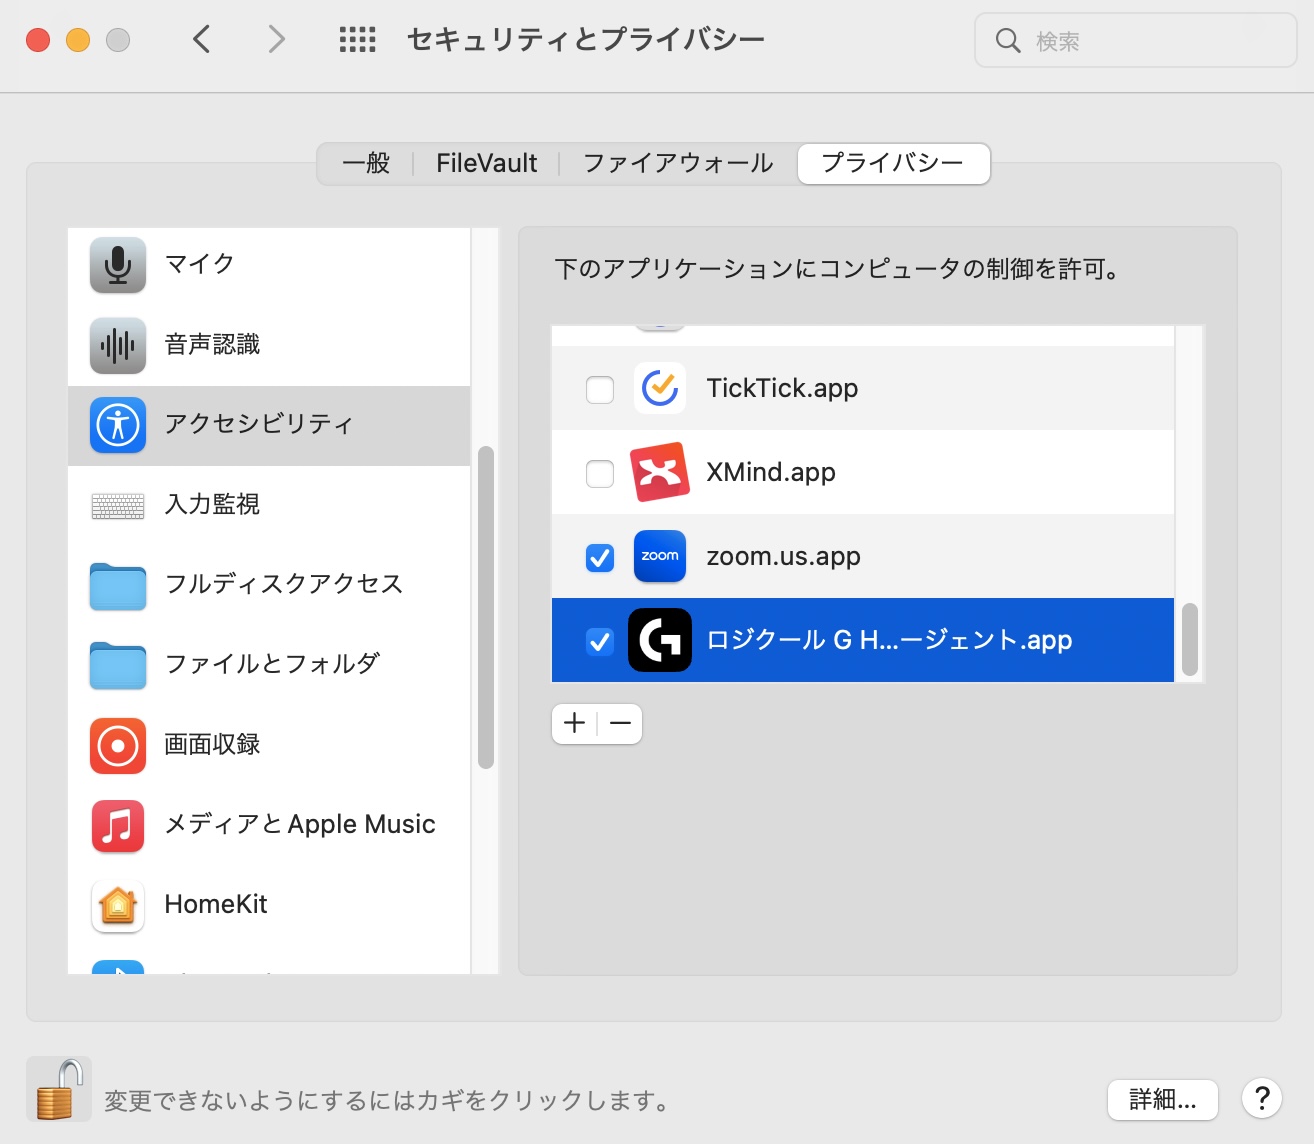Click the lock icon to prevent changes

[x=59, y=1089]
